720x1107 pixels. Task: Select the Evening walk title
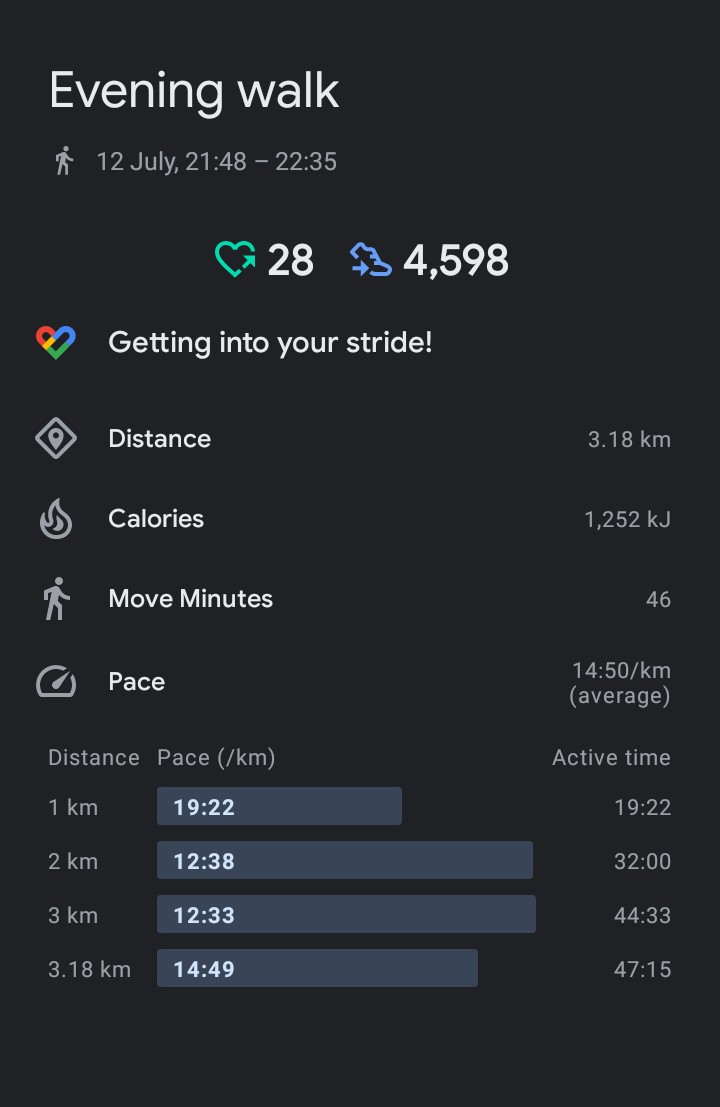[x=194, y=91]
